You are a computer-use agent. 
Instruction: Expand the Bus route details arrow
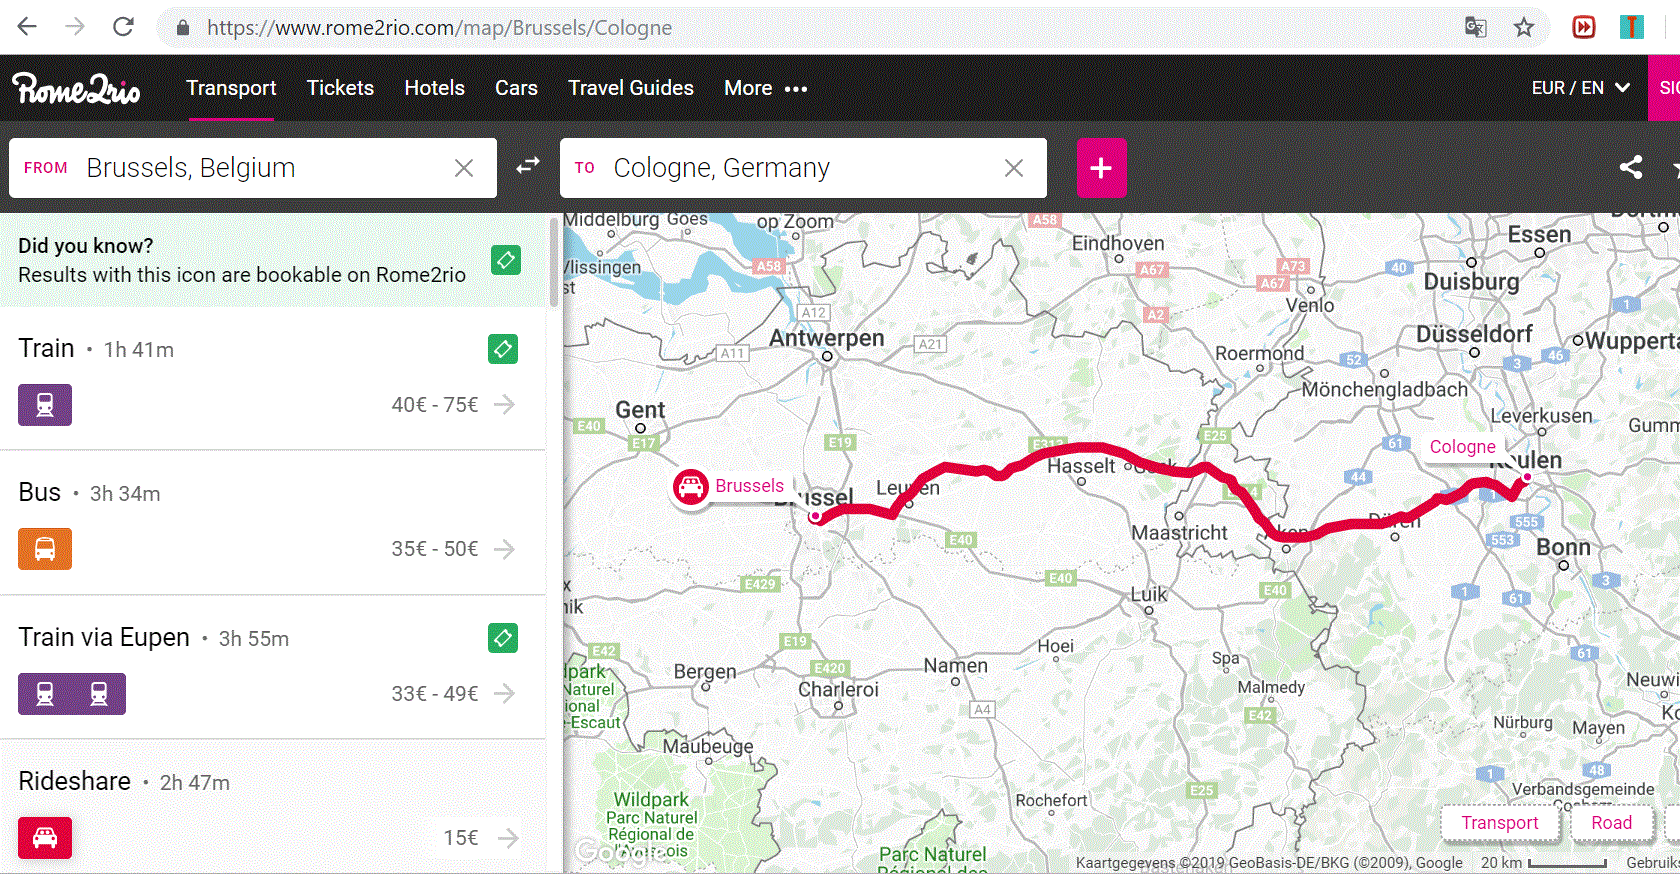505,549
